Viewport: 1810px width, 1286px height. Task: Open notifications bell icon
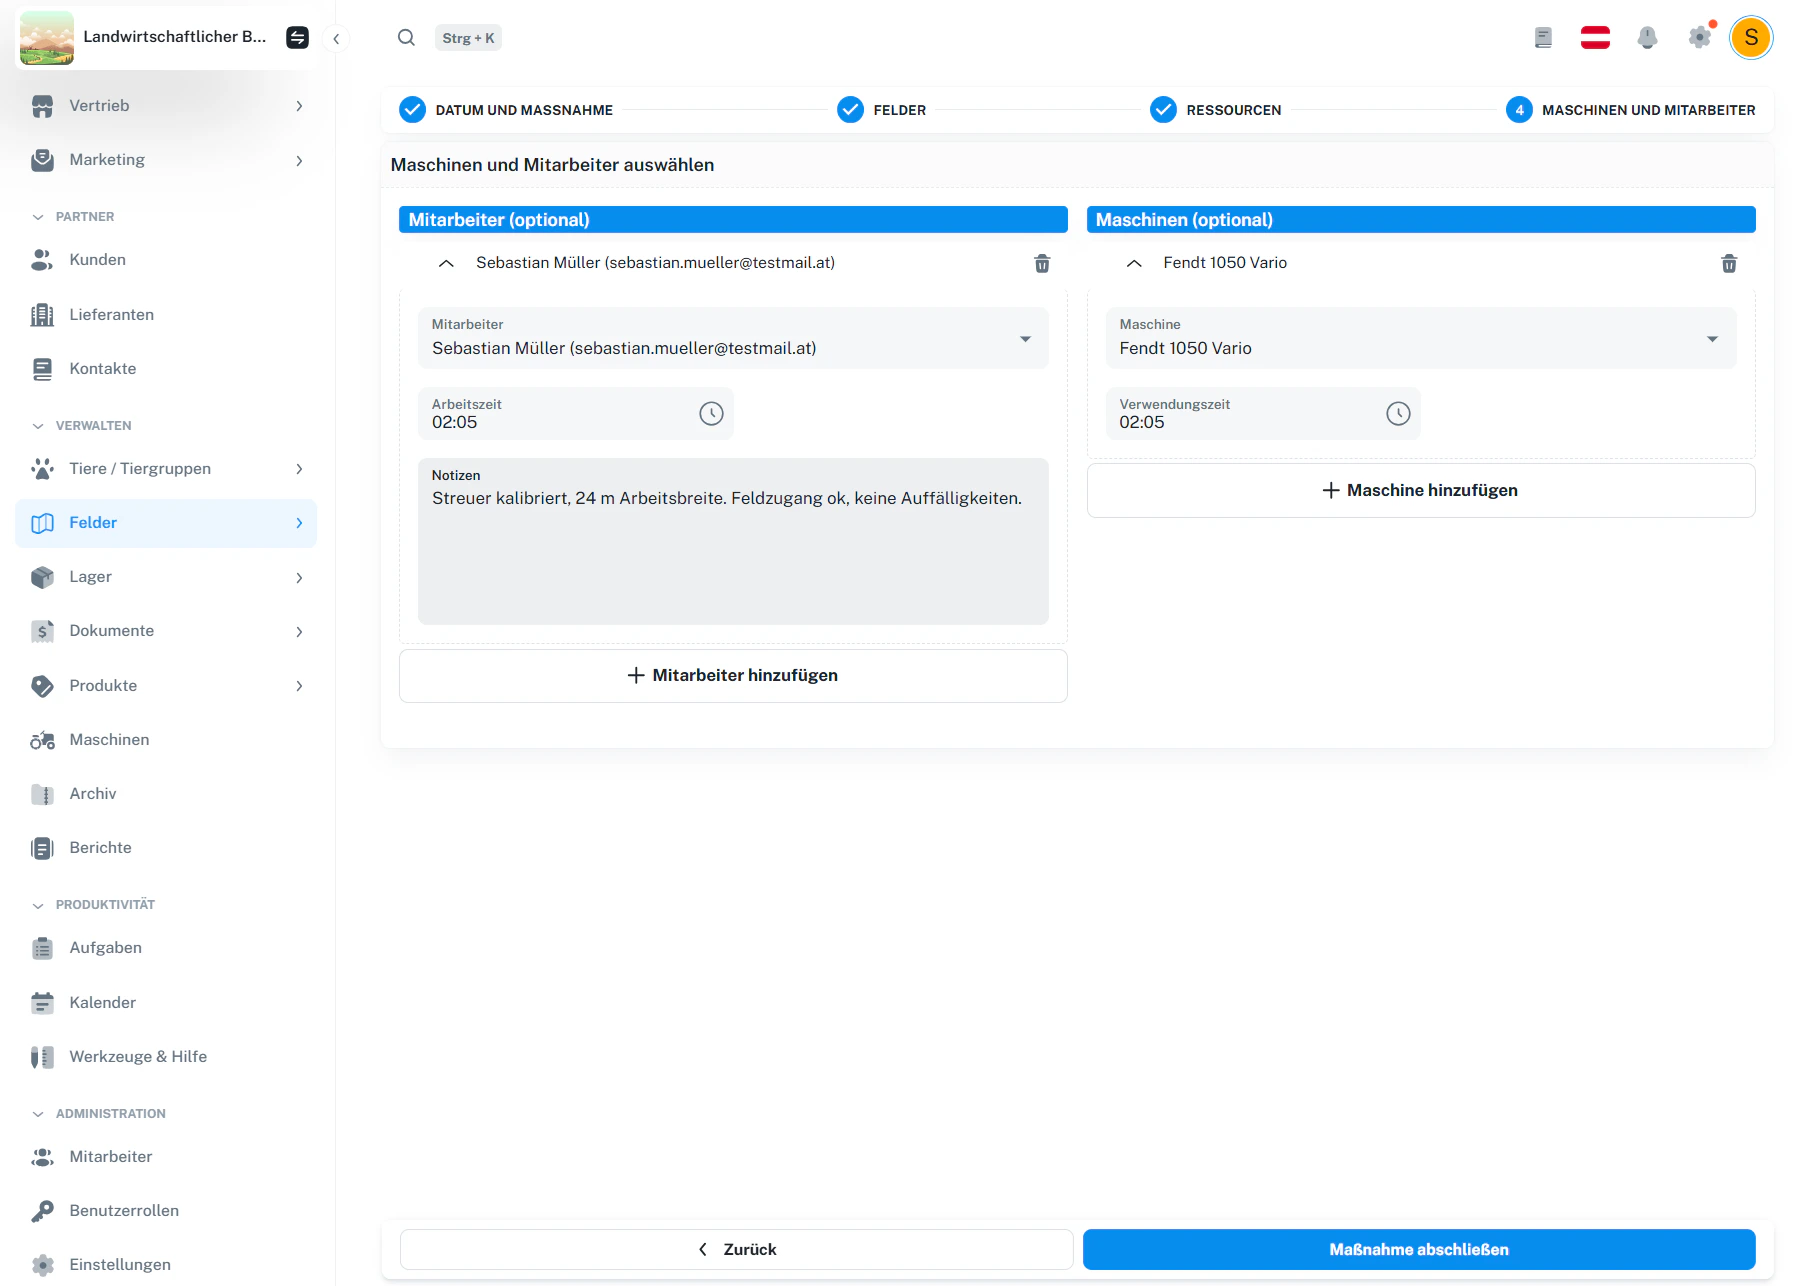pyautogui.click(x=1647, y=38)
